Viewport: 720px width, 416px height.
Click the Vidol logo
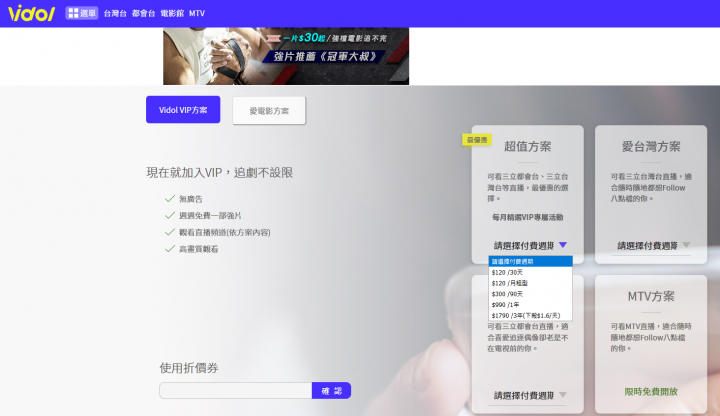[x=31, y=13]
